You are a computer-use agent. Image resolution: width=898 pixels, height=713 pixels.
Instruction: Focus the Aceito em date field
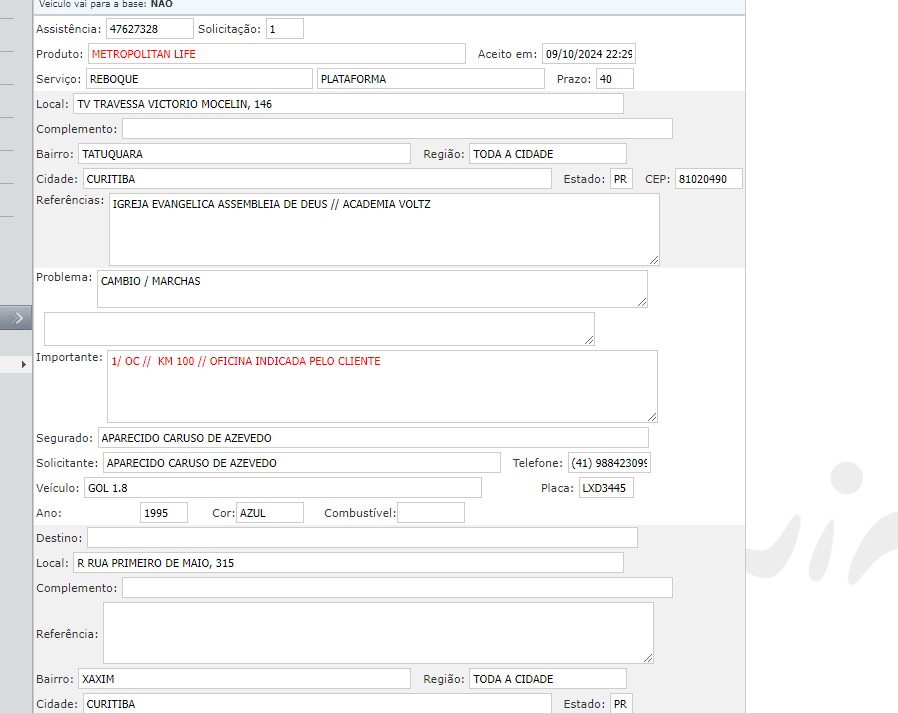click(588, 54)
